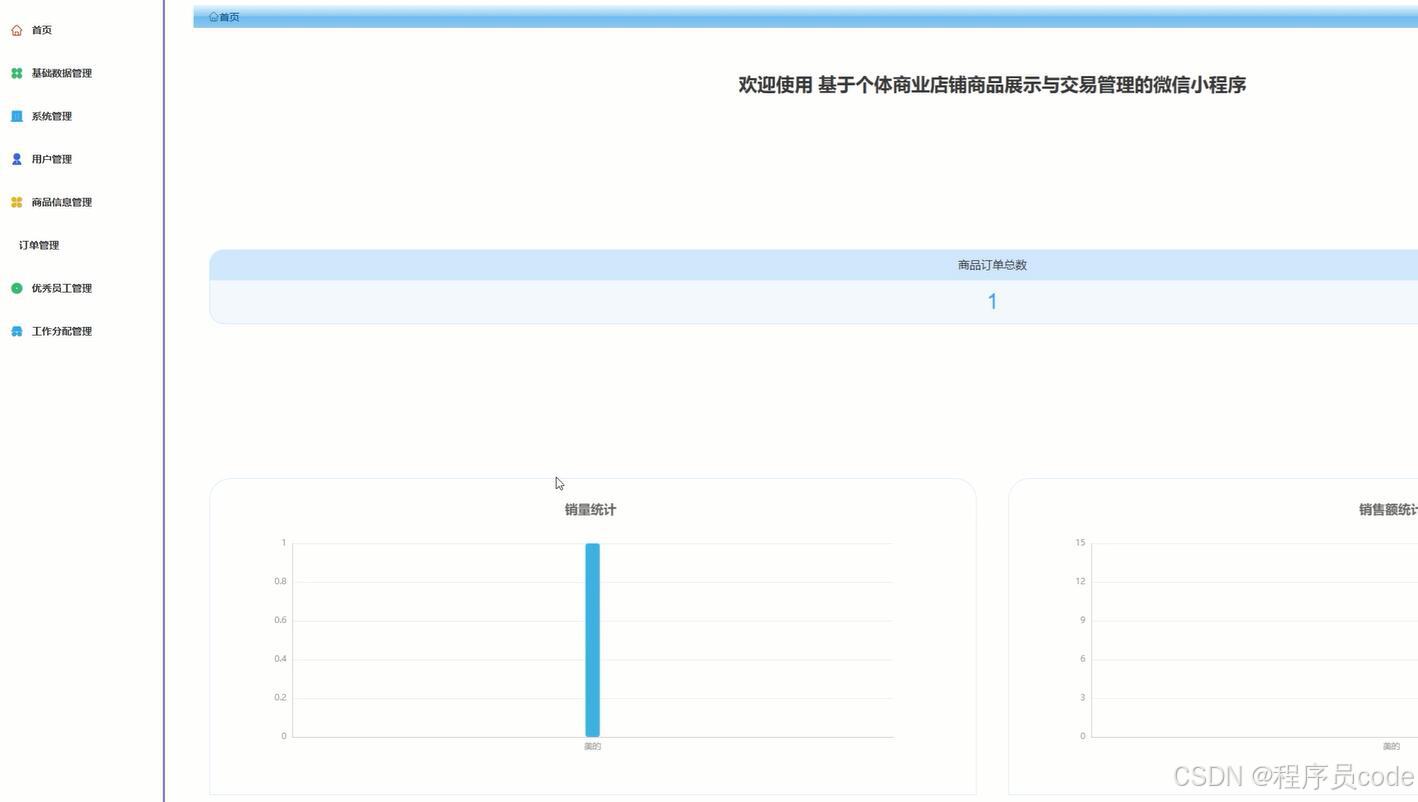Click the breadcrumb home icon in top bar

click(x=213, y=17)
